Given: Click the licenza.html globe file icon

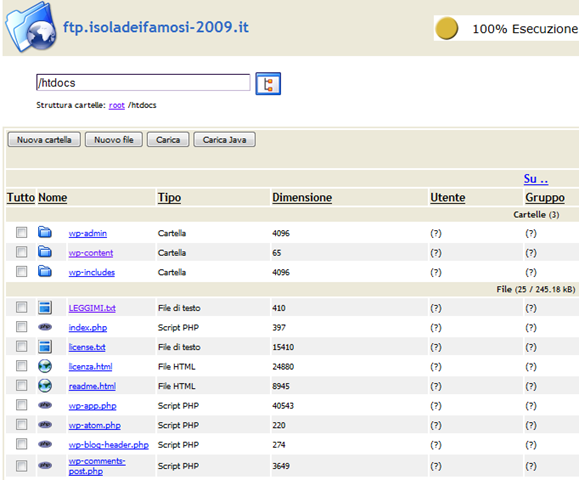Looking at the screenshot, I should [45, 366].
